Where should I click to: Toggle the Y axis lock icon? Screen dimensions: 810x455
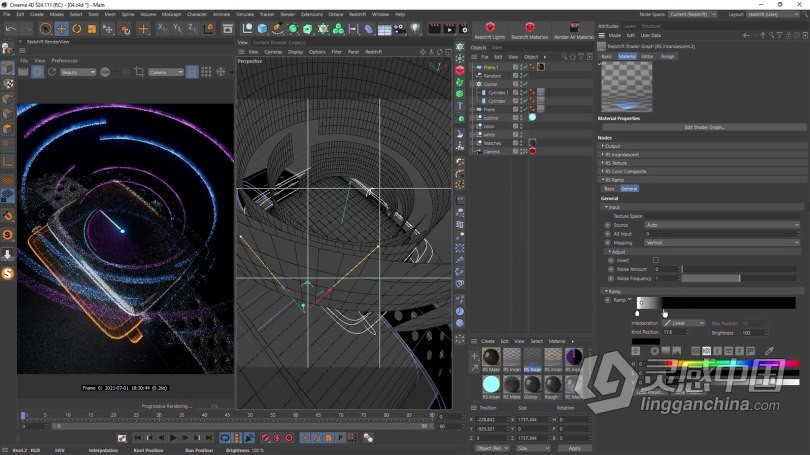(177, 29)
